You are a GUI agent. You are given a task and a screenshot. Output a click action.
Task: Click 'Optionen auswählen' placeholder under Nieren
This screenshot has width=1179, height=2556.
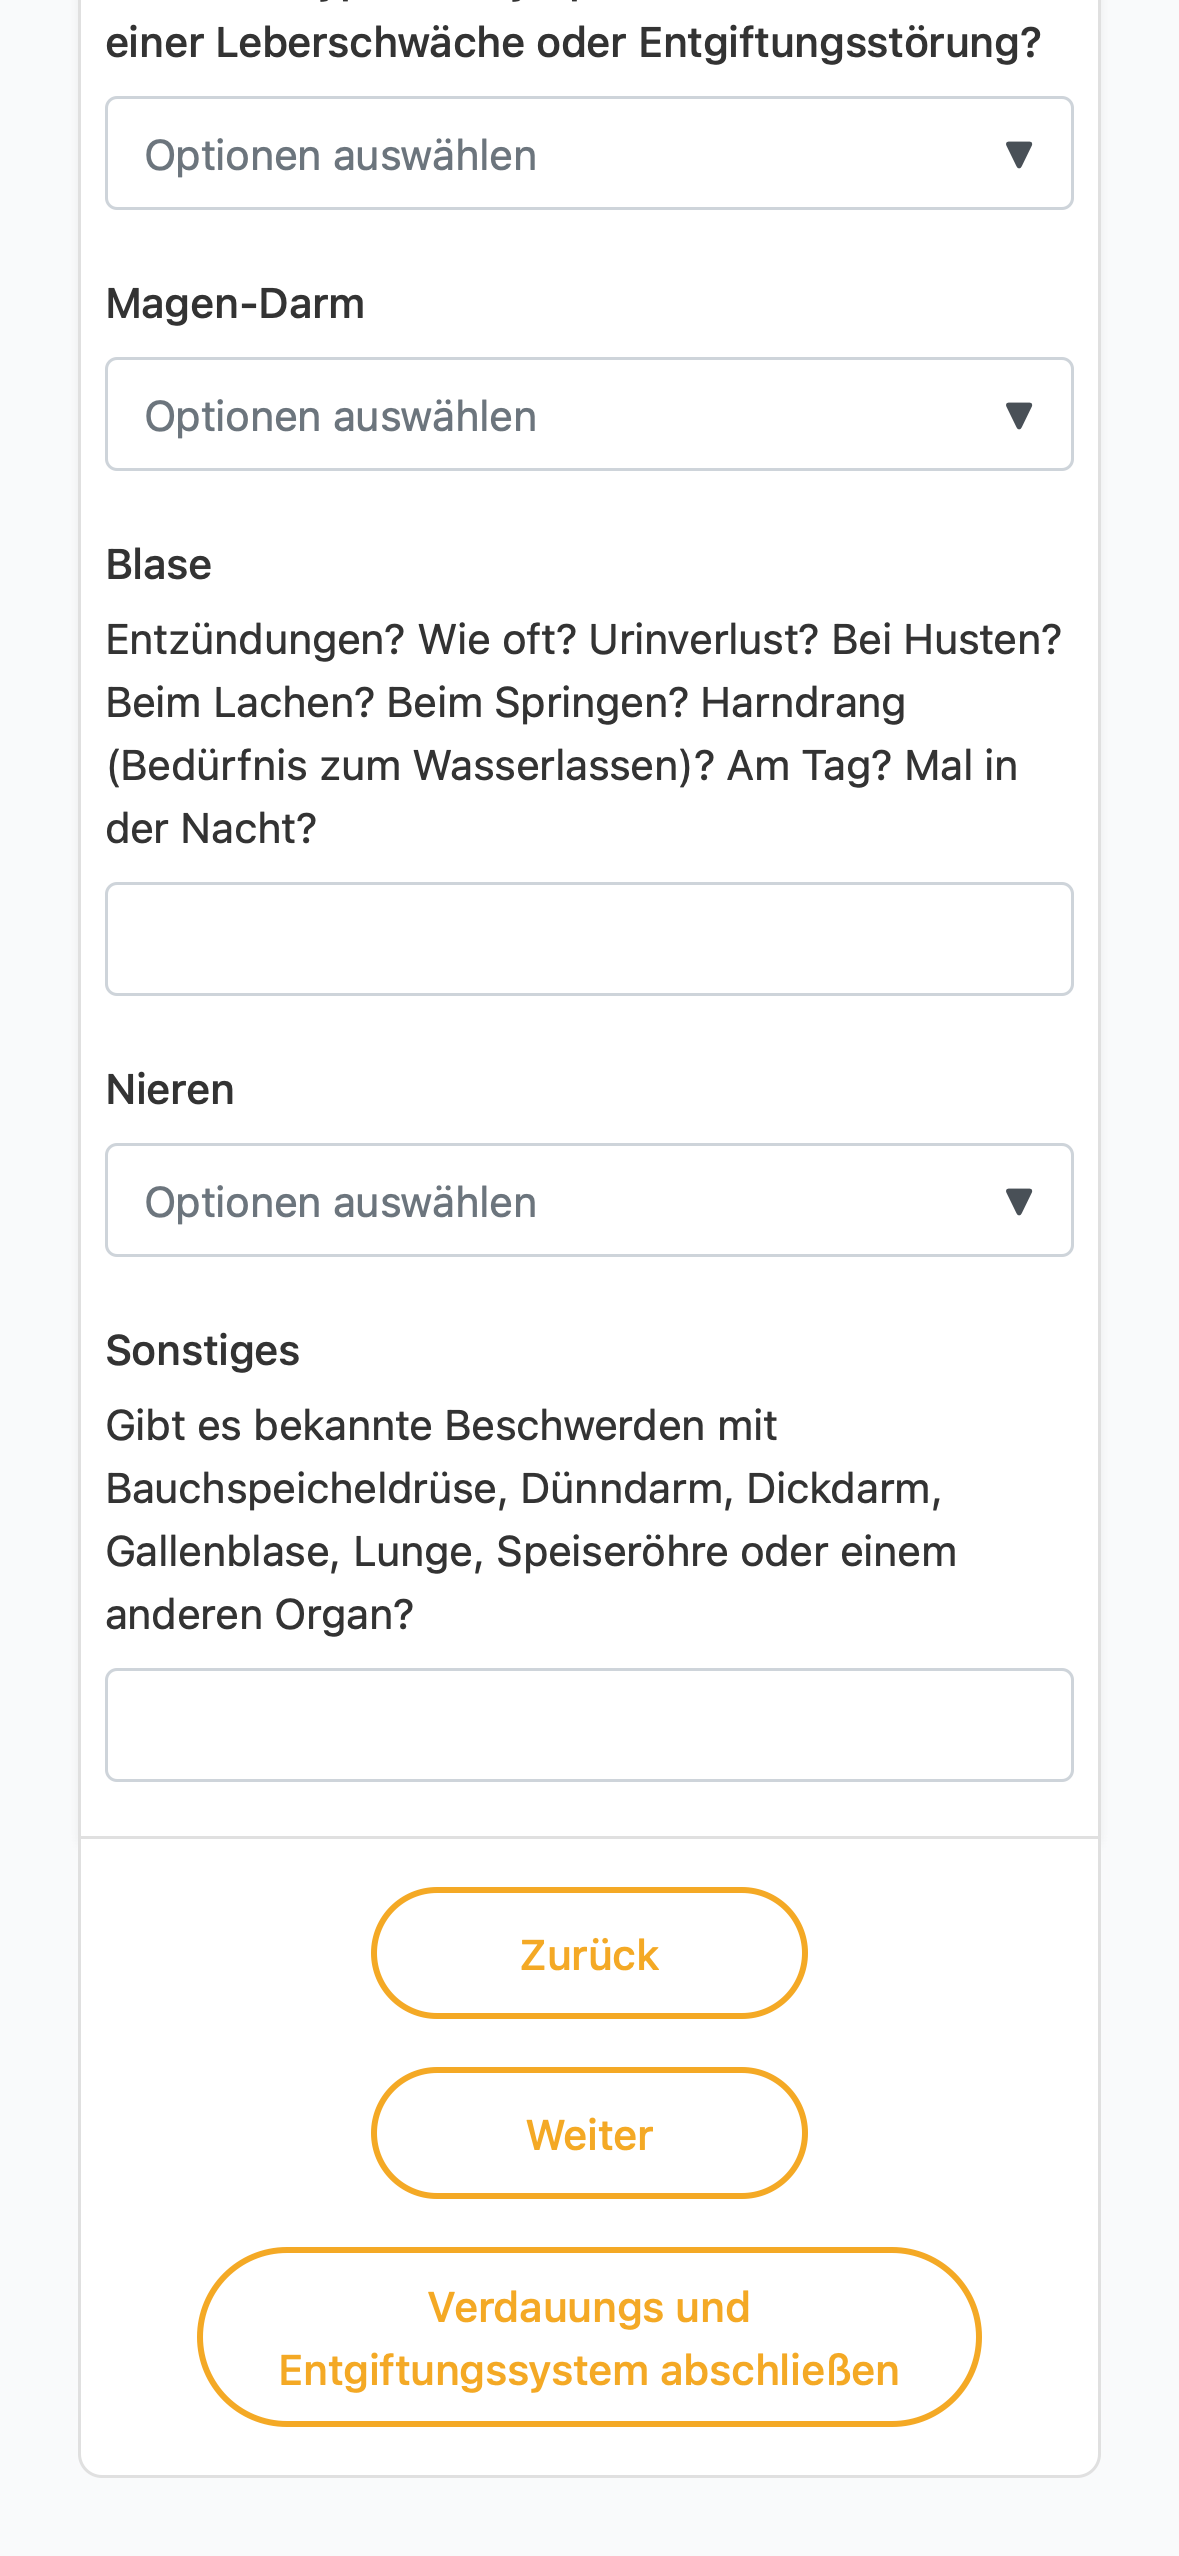coord(341,1203)
